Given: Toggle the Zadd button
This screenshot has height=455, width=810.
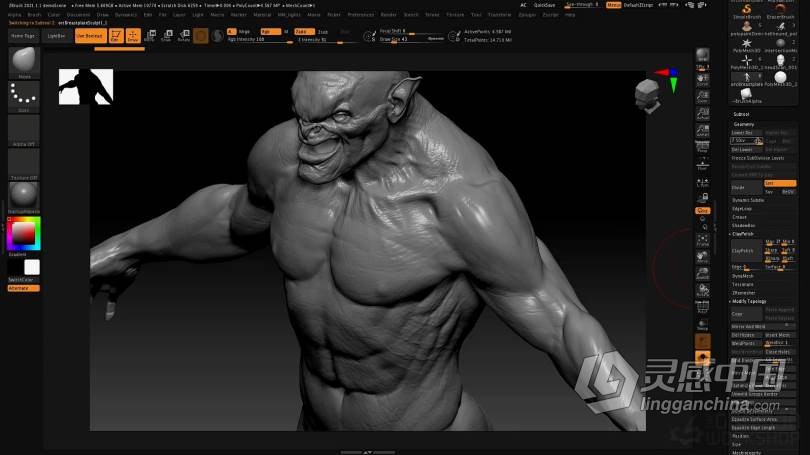Looking at the screenshot, I should click(x=304, y=32).
